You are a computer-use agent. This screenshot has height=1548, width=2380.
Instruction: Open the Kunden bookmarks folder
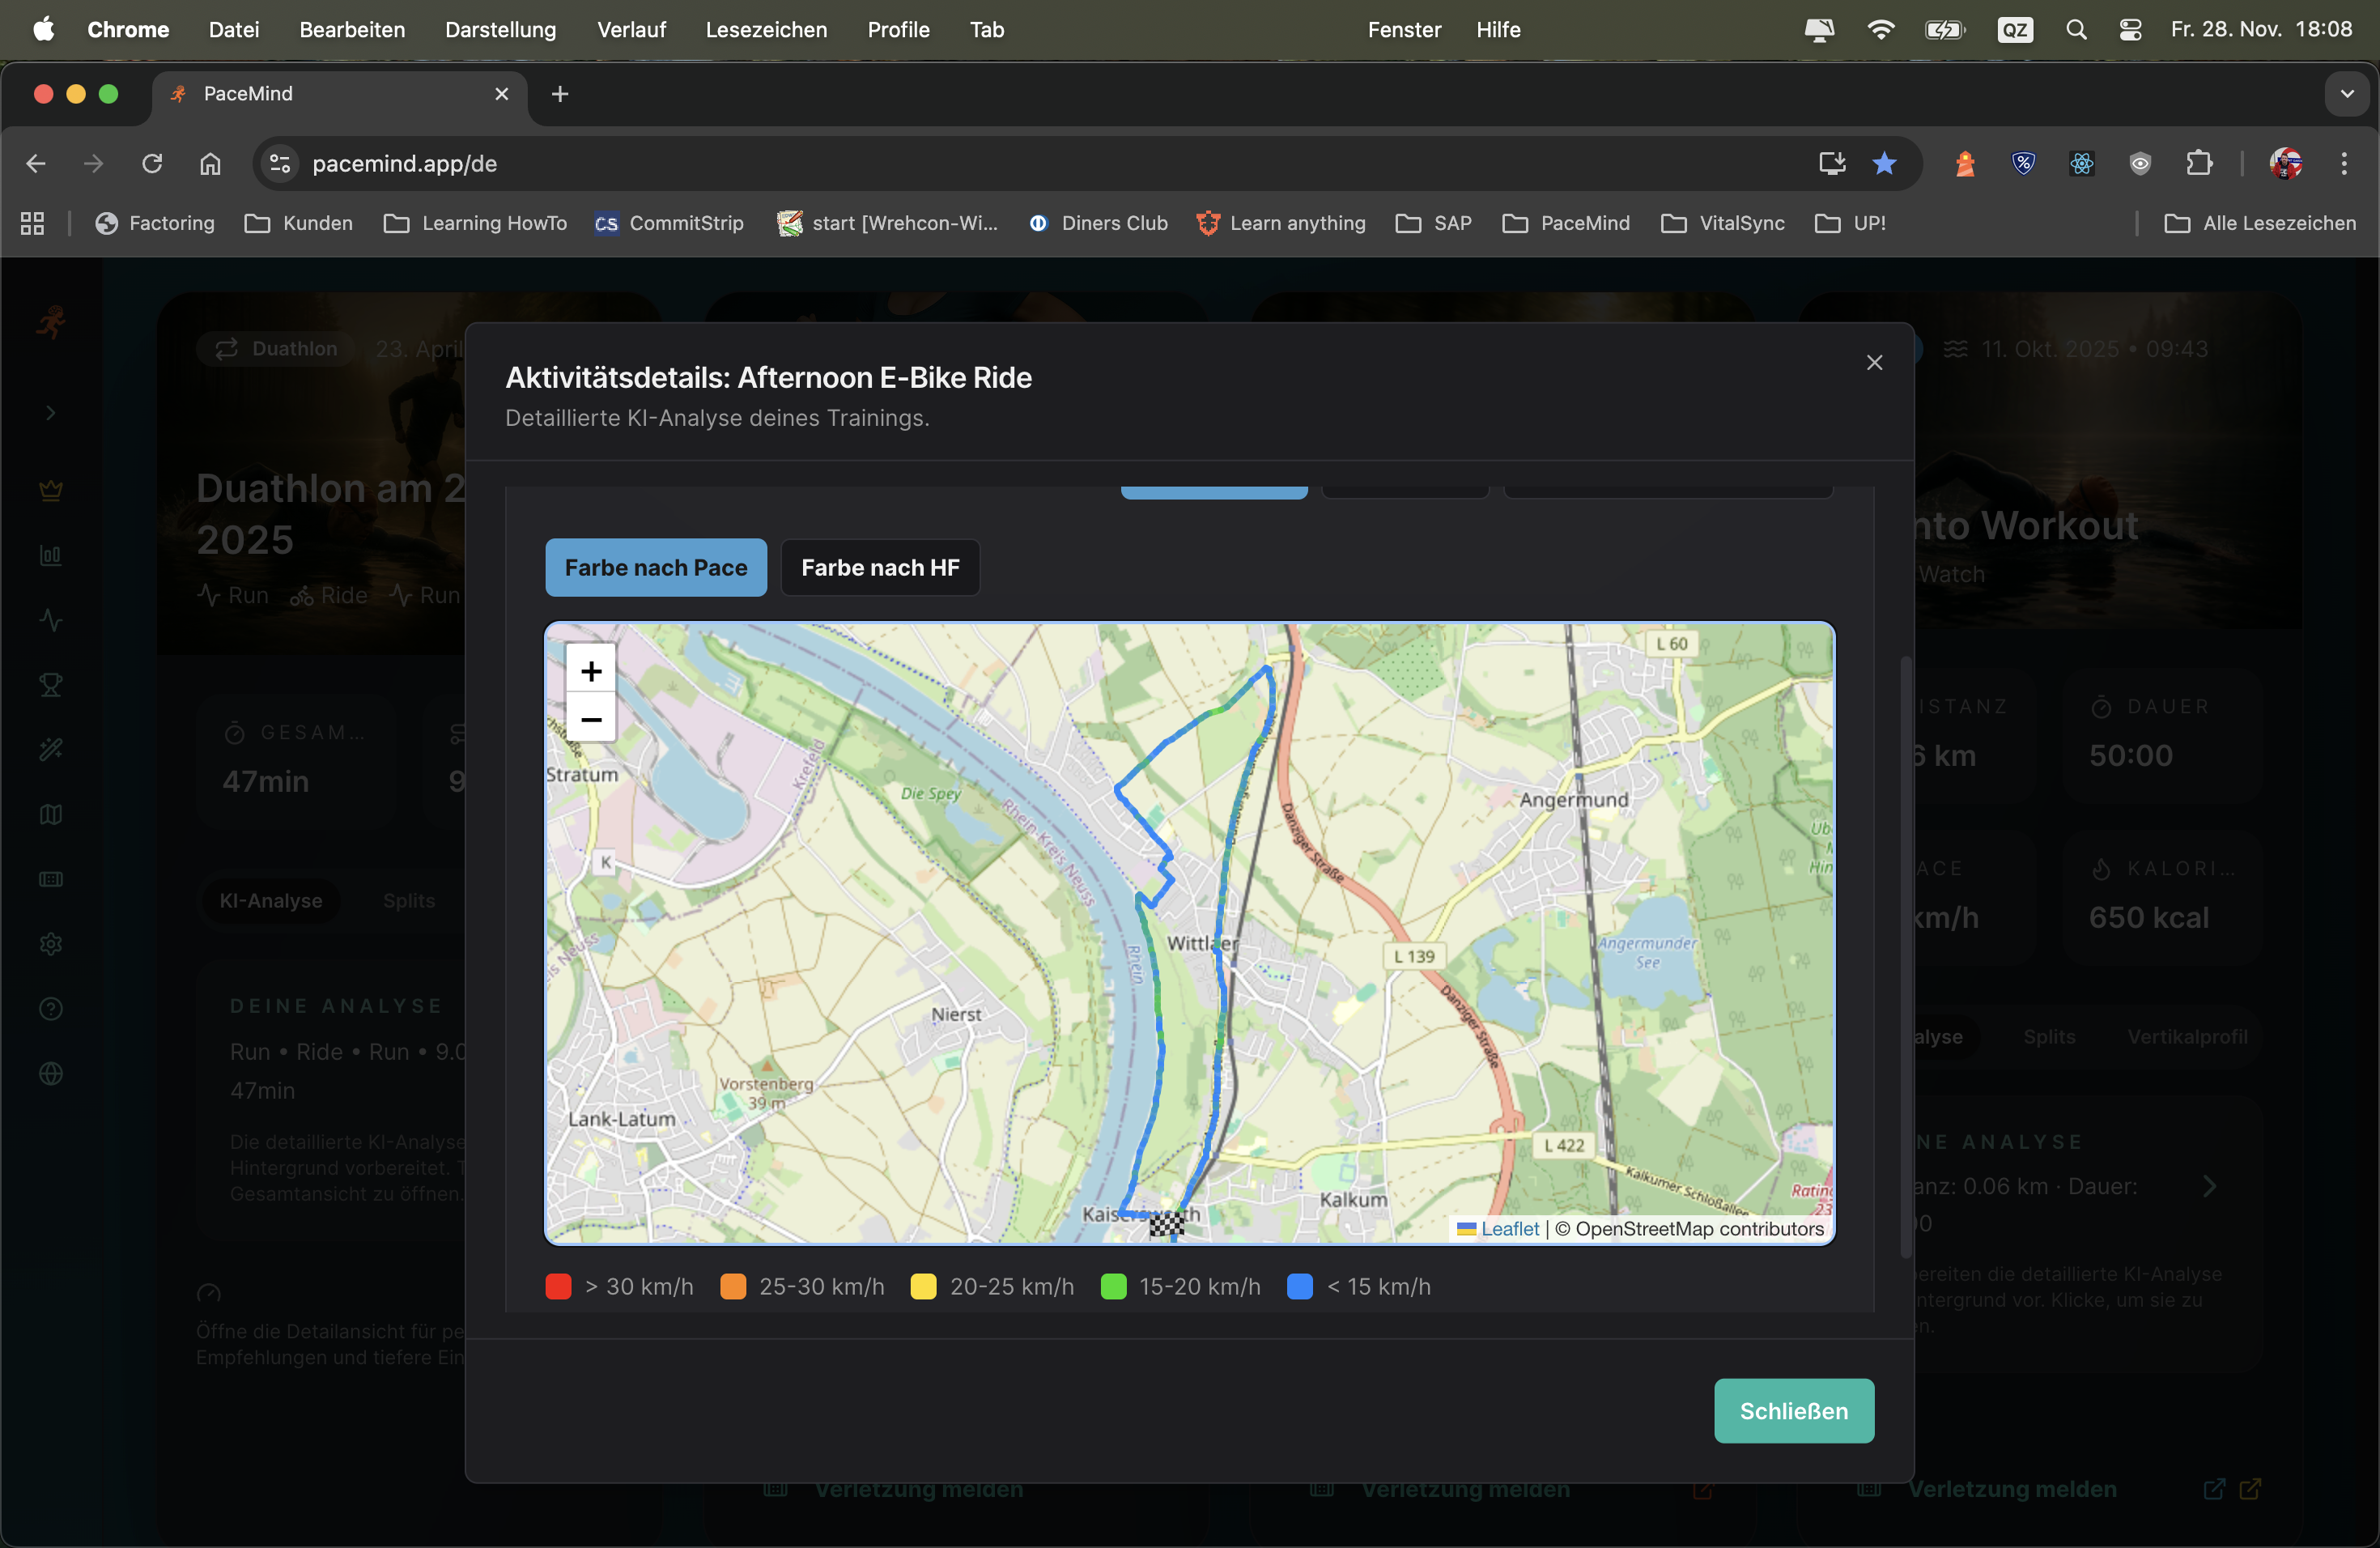299,223
